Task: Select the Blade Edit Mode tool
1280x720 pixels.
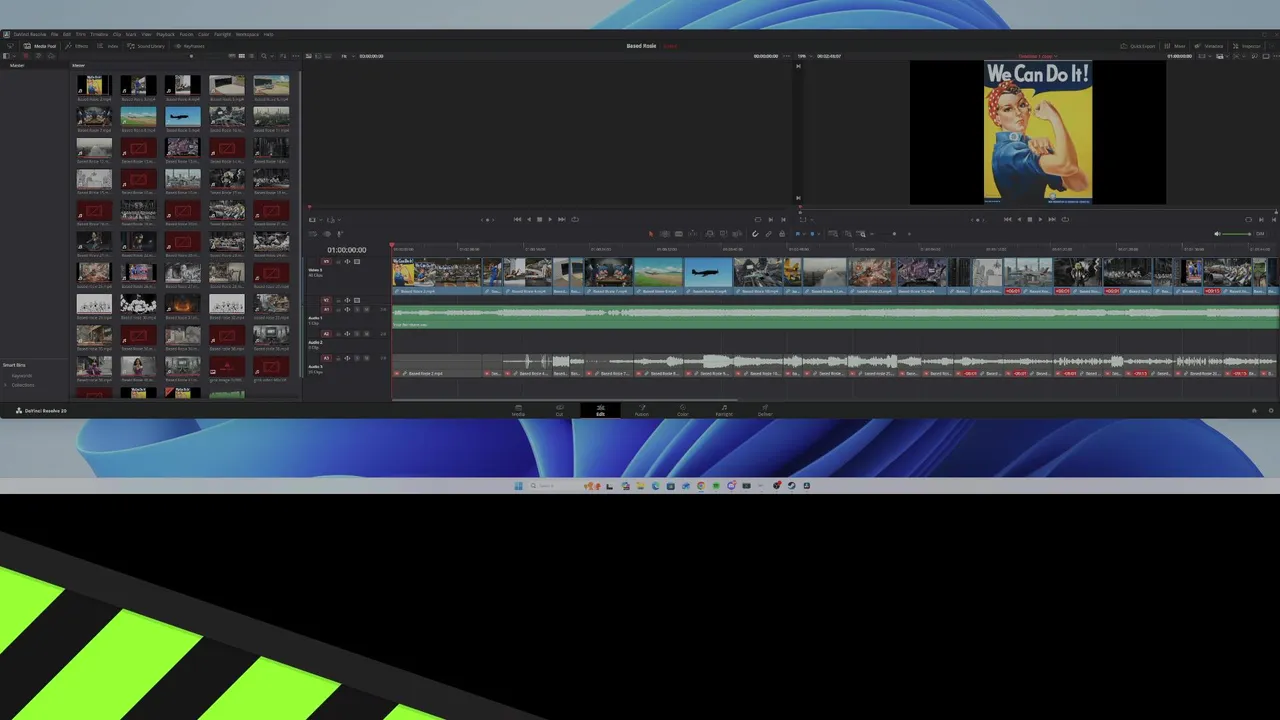Action: (x=693, y=234)
